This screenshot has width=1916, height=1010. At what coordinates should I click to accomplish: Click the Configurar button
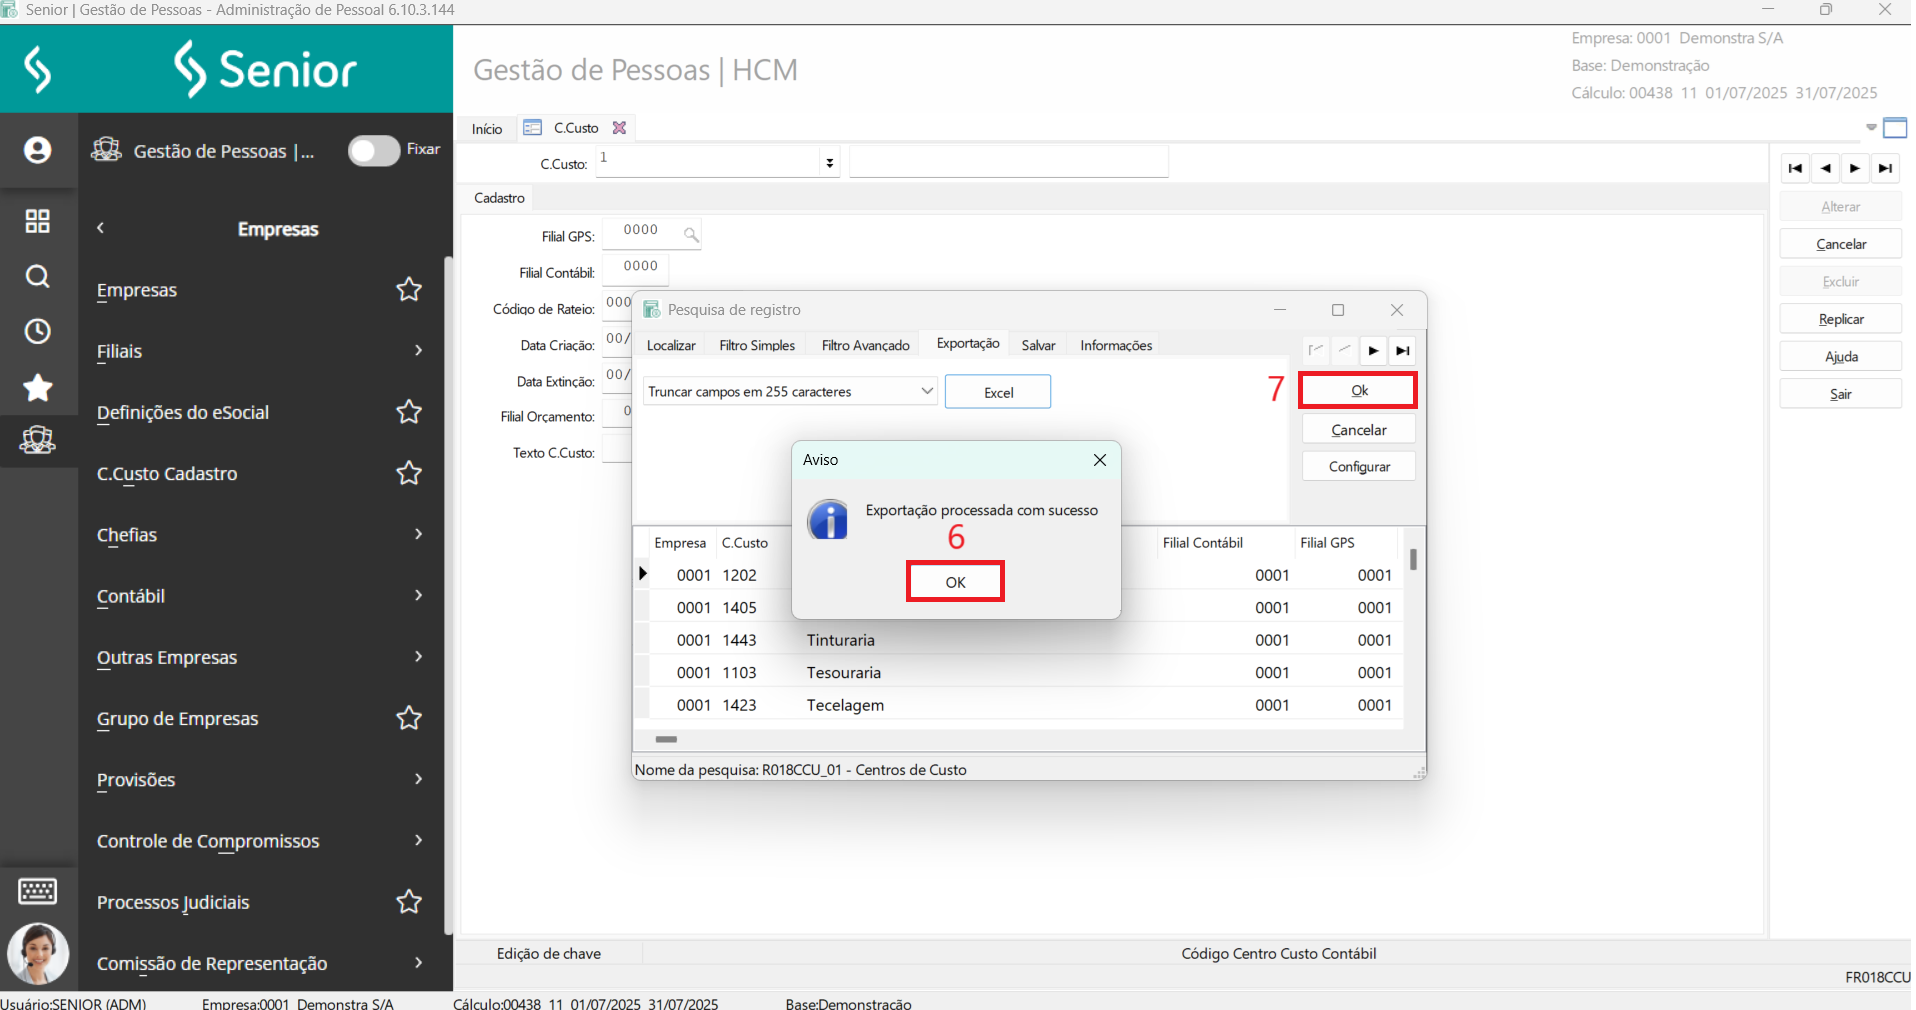[1358, 467]
